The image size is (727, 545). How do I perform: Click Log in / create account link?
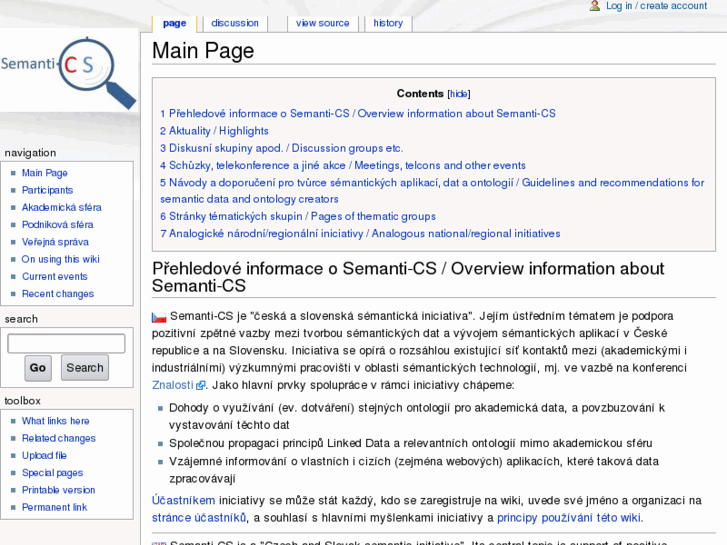[x=656, y=6]
